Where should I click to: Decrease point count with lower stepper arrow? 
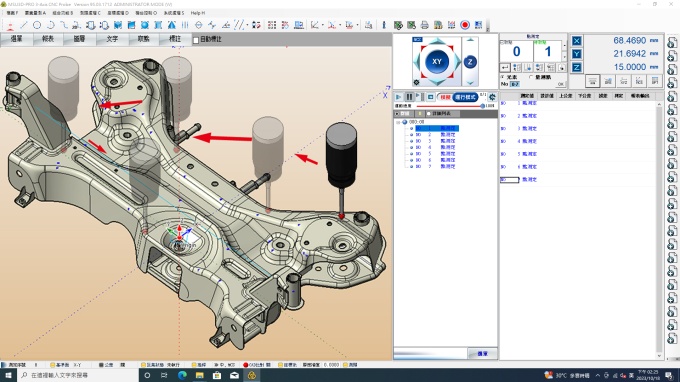[x=565, y=56]
